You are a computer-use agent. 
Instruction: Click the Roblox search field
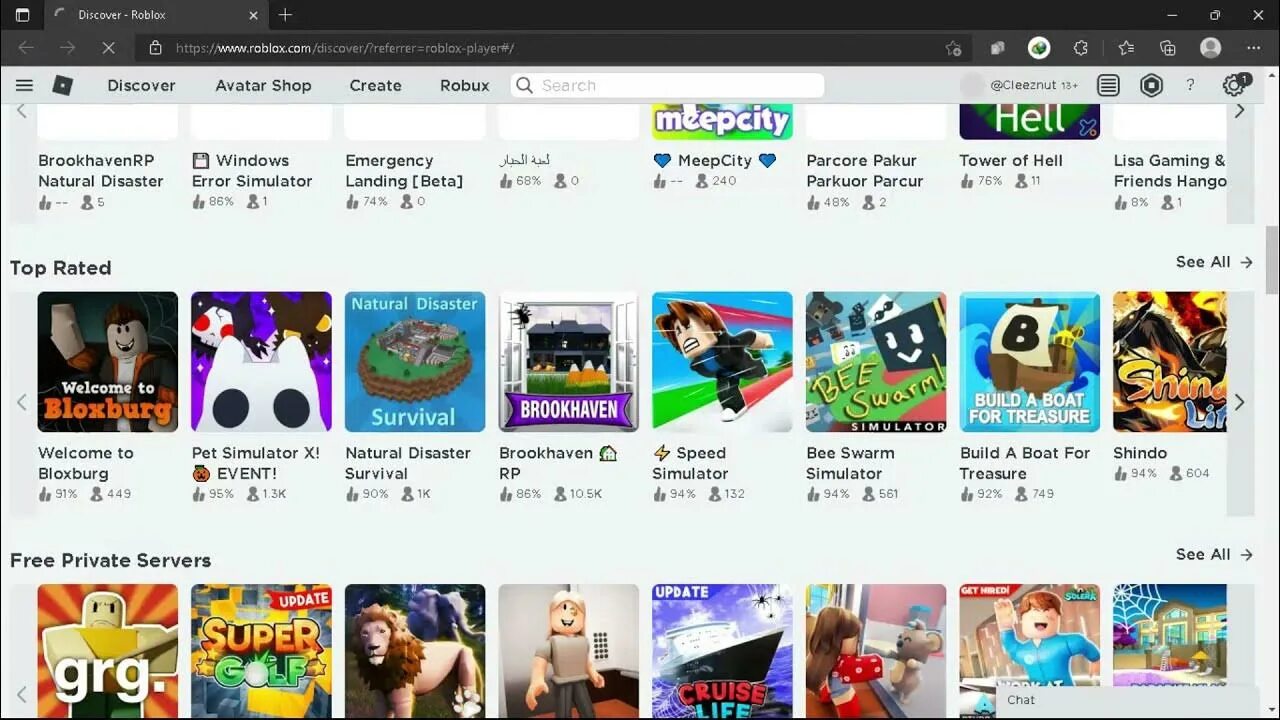click(668, 85)
